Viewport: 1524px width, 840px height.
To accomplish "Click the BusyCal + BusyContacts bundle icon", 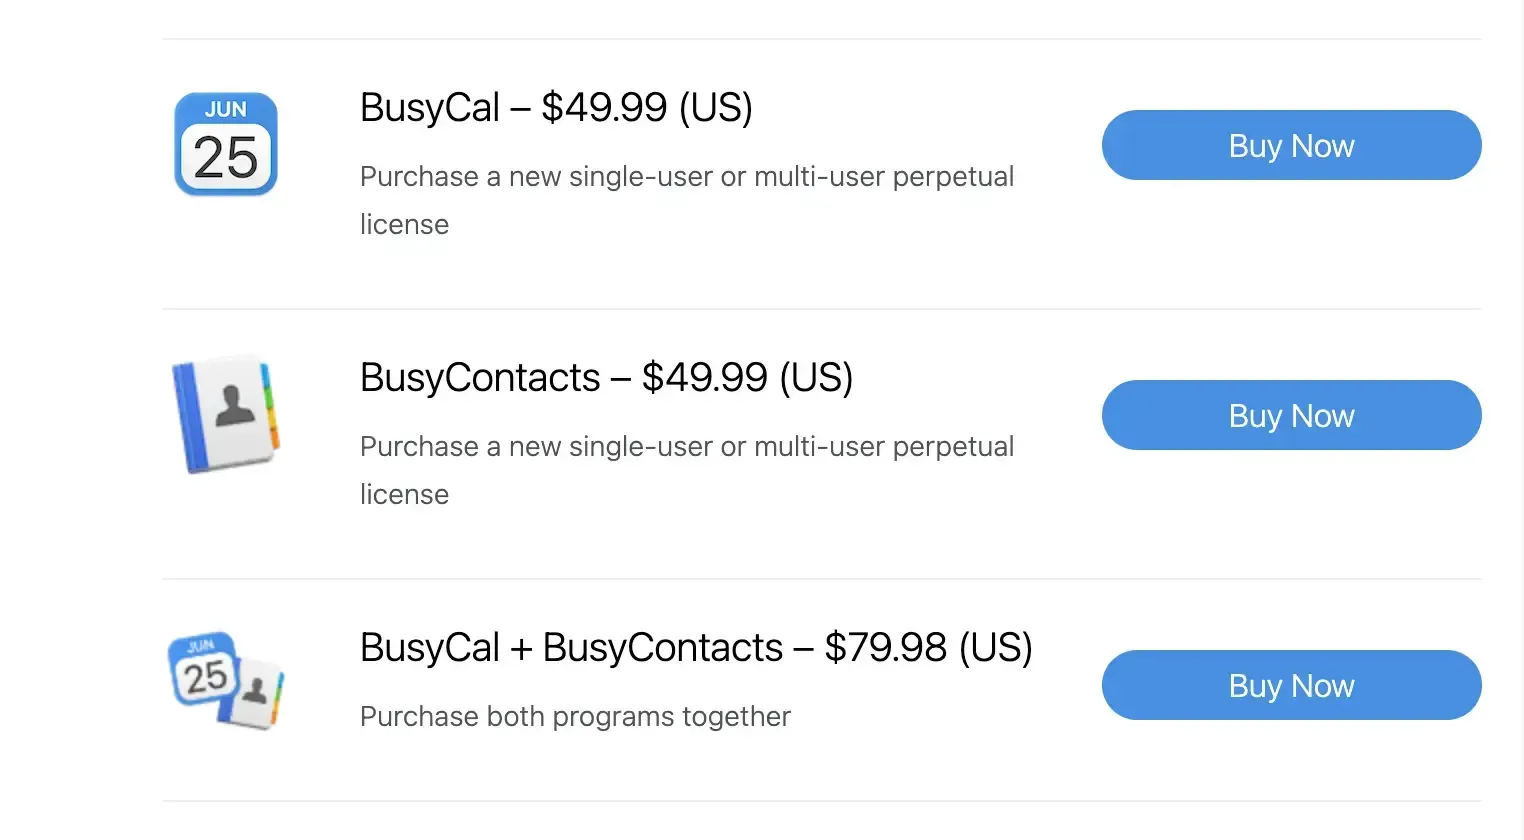I will pyautogui.click(x=225, y=681).
